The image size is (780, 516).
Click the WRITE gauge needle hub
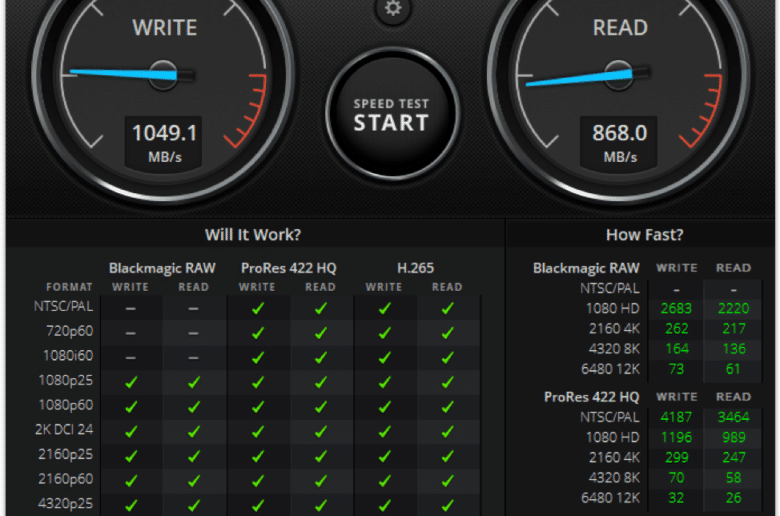click(163, 75)
